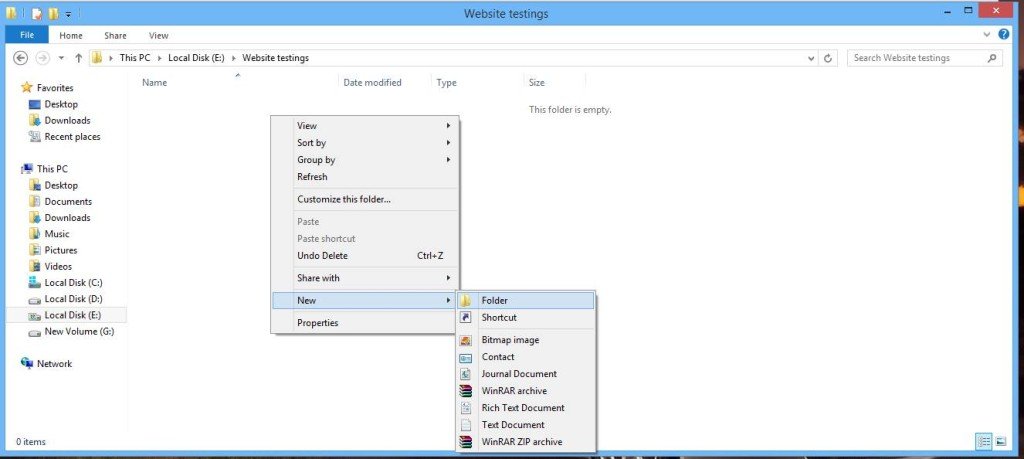
Task: Open the Sort by submenu
Action: tap(365, 142)
